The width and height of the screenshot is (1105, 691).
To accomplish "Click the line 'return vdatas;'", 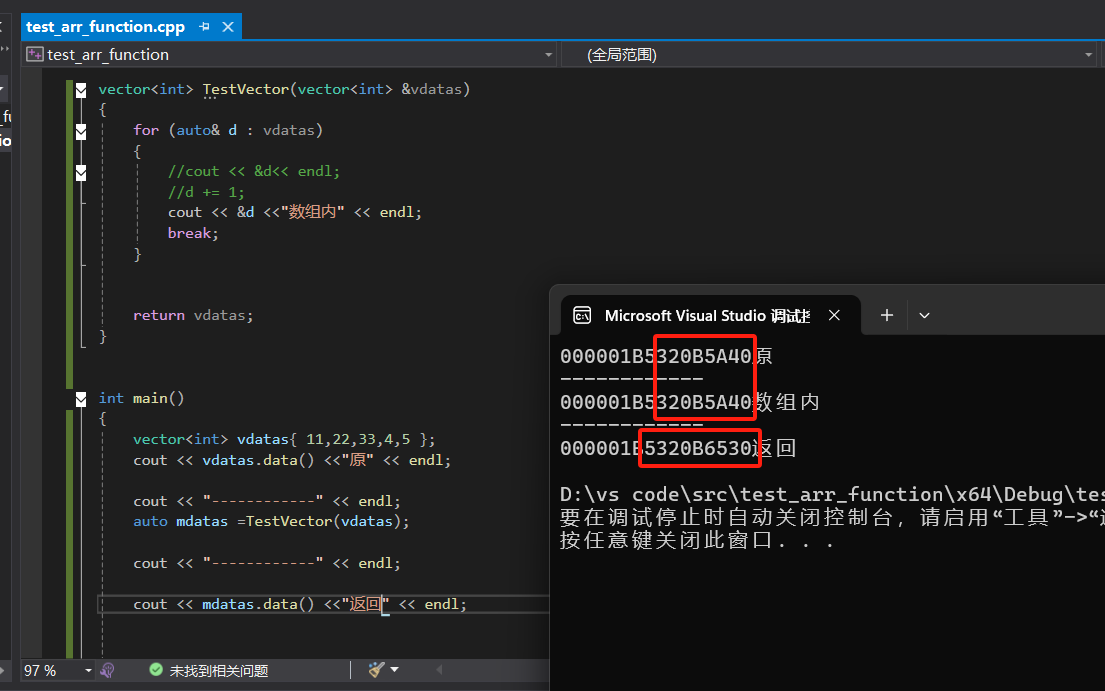I will (x=193, y=315).
